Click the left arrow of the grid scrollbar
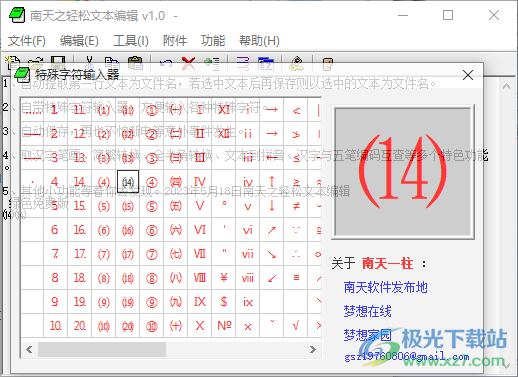The width and height of the screenshot is (518, 377). 29,349
